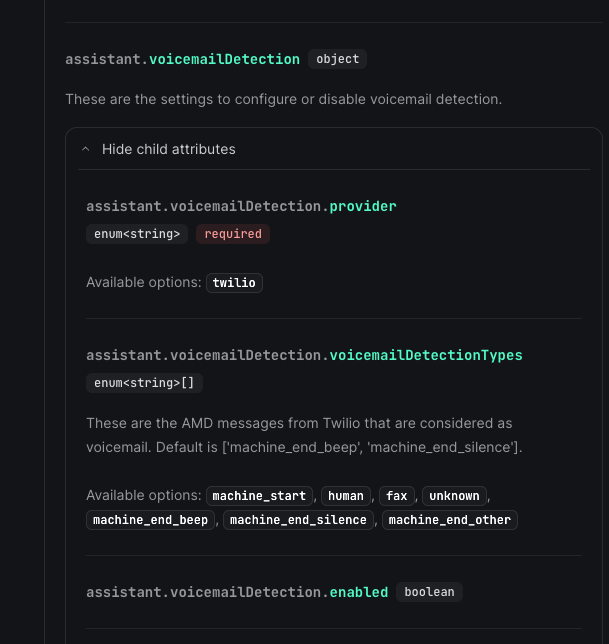The image size is (609, 644).
Task: Select the voicemailDetection.provider attribute heading
Action: click(x=241, y=206)
